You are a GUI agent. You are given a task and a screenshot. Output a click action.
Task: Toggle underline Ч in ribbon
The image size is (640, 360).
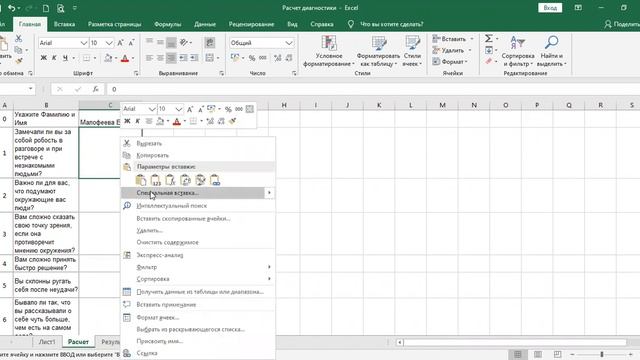point(65,58)
